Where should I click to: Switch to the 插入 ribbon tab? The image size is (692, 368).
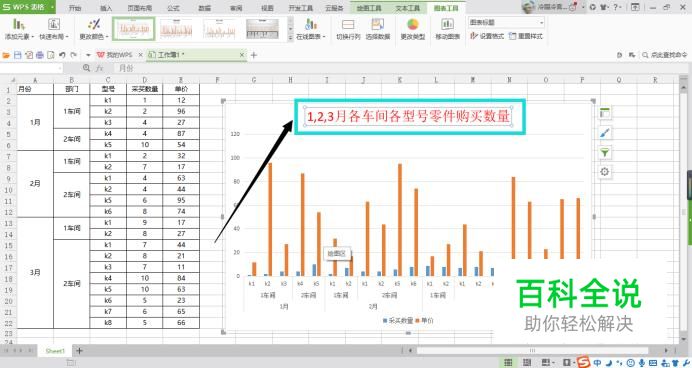[x=106, y=8]
